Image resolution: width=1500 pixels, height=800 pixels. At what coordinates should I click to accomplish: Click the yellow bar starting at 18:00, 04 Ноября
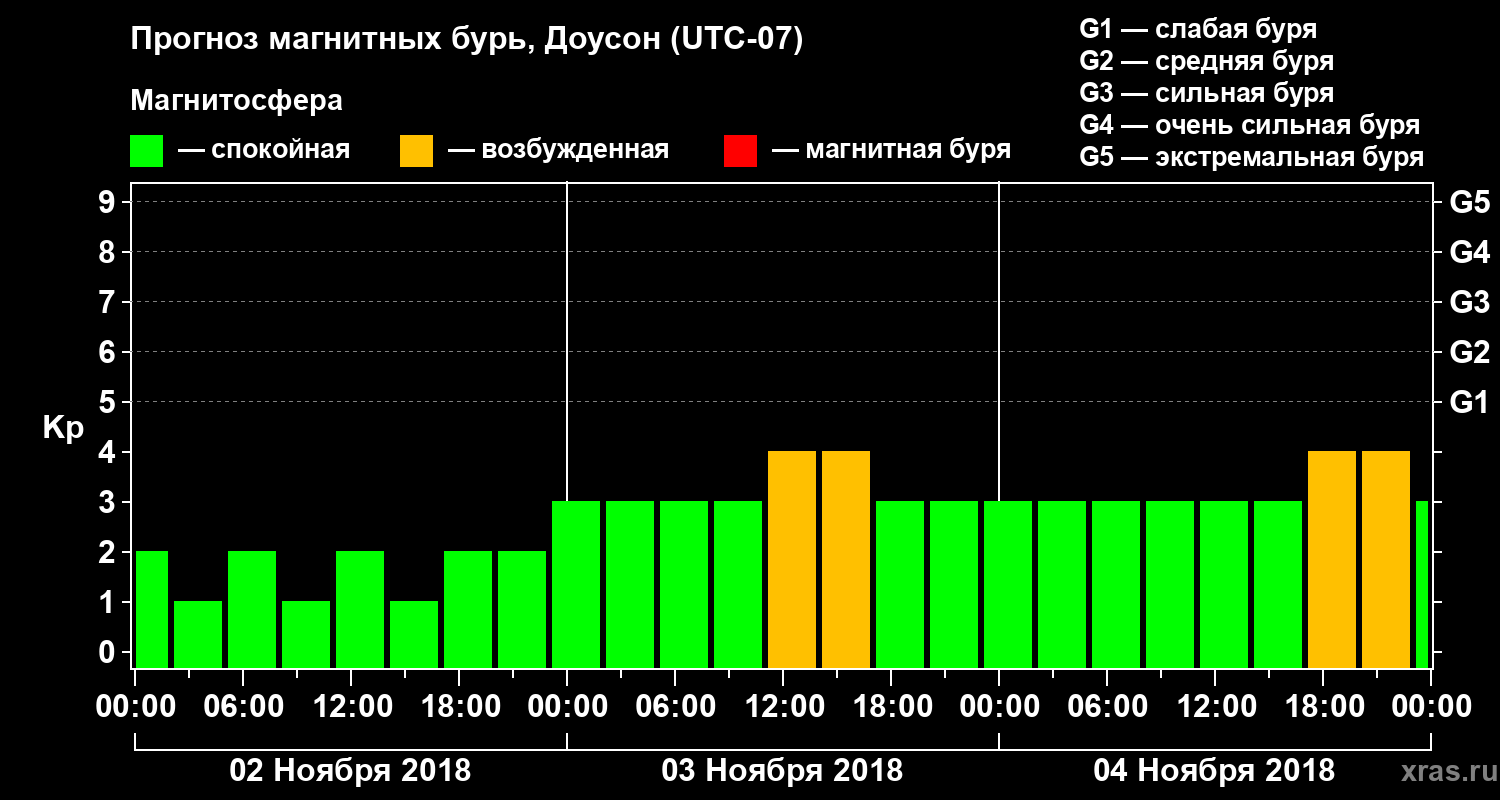pyautogui.click(x=1332, y=559)
